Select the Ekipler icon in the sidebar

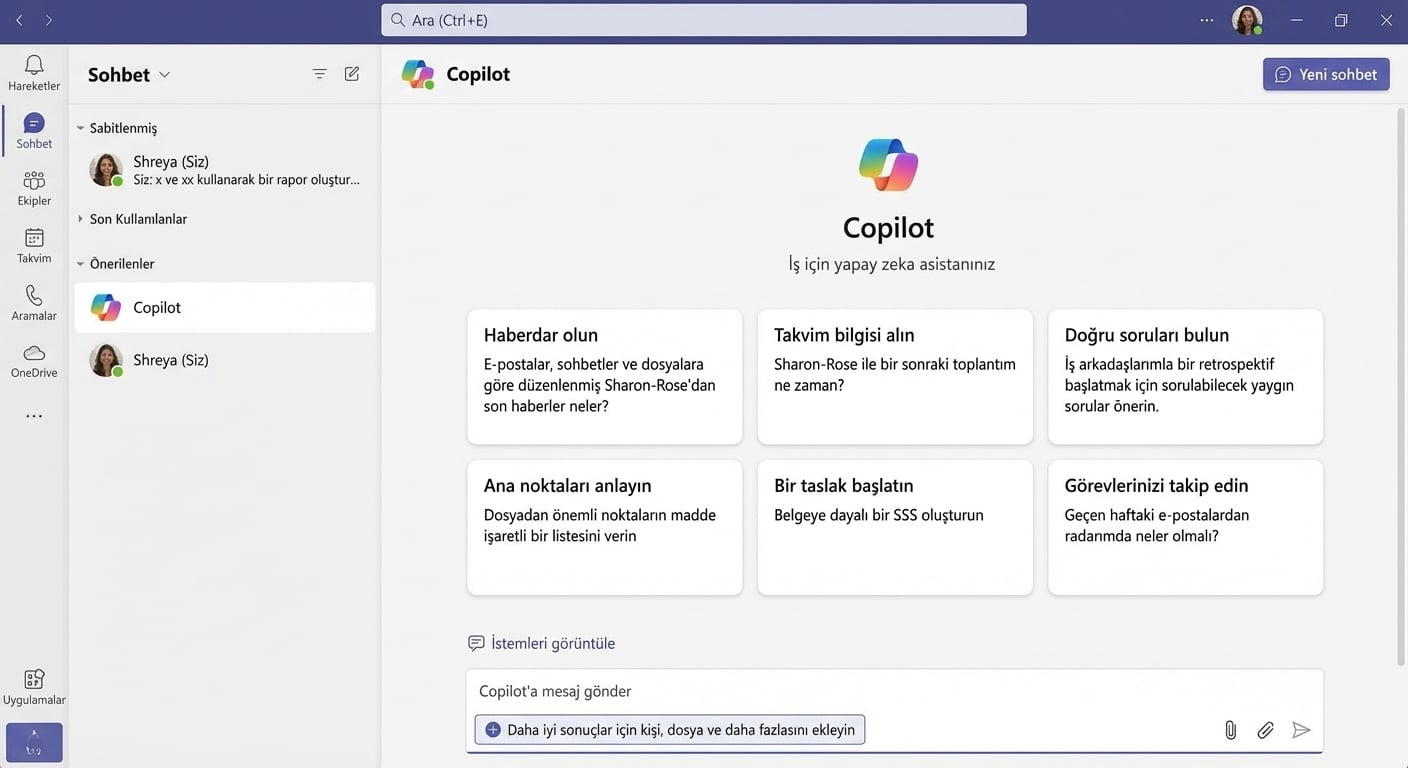coord(33,186)
